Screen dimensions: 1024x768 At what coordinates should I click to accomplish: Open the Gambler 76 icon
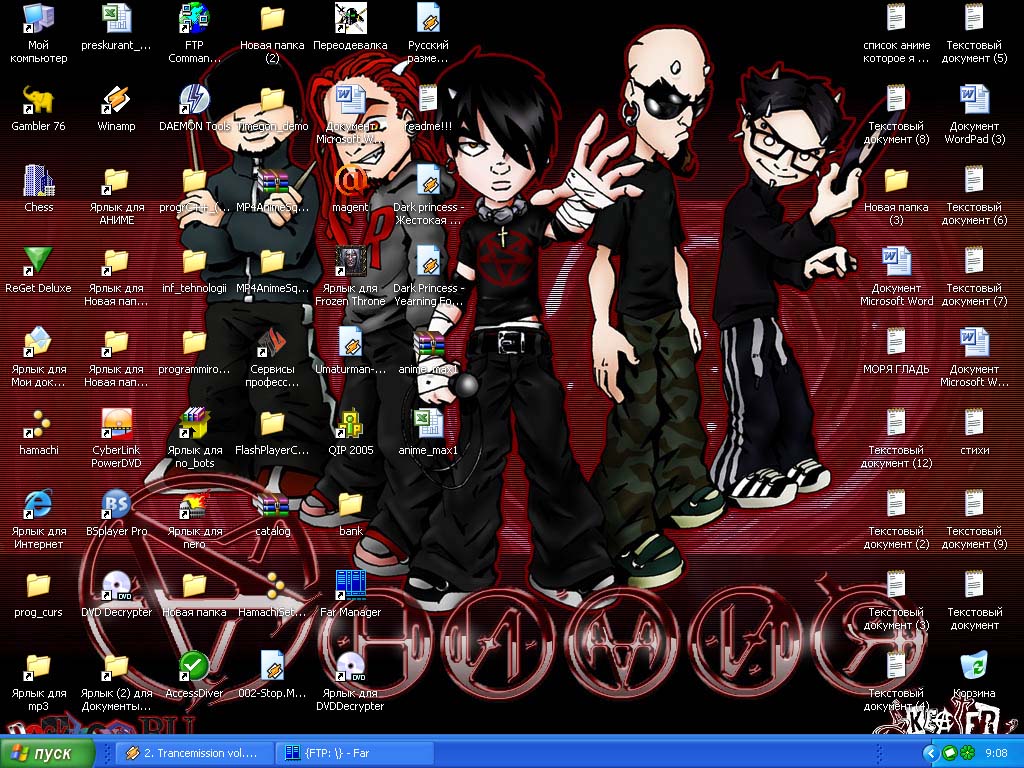point(38,102)
